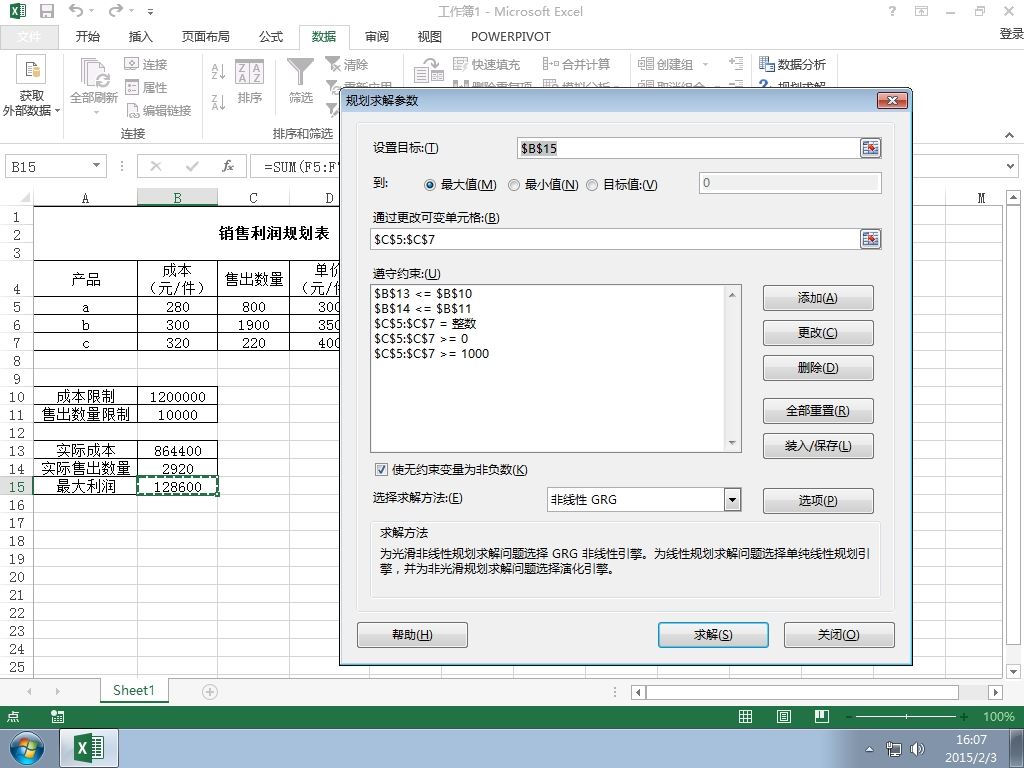Click the new sheet plus button

210,691
